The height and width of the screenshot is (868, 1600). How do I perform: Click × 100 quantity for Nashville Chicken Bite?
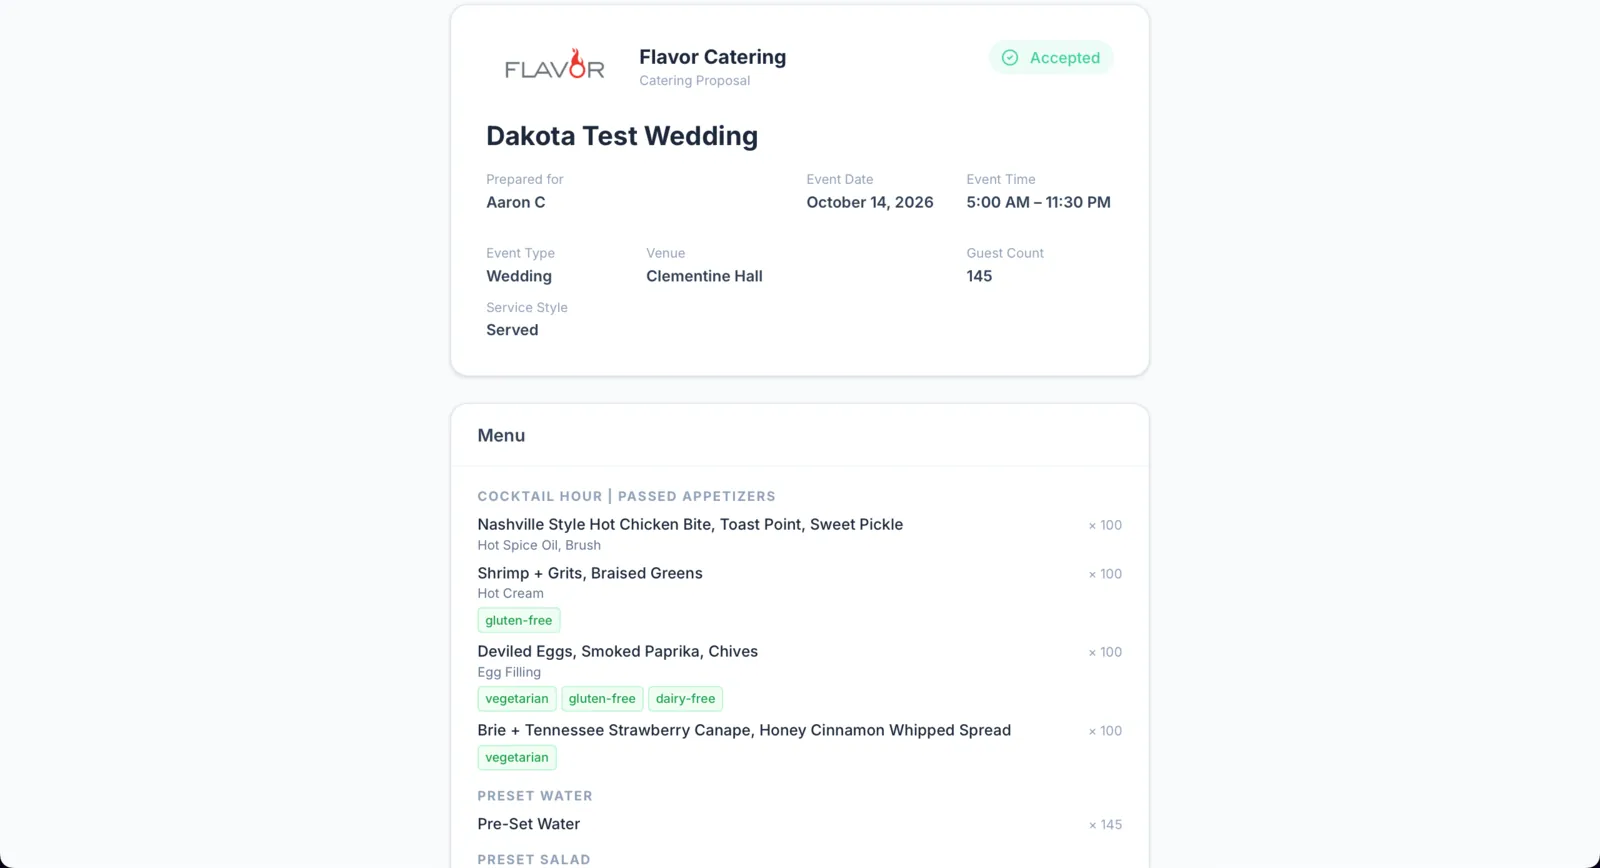pos(1105,525)
